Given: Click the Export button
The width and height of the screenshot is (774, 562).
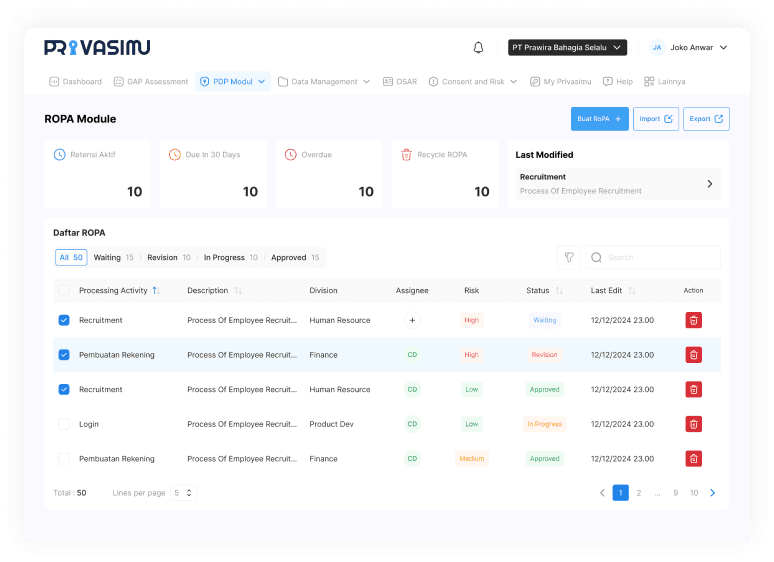Looking at the screenshot, I should 706,119.
